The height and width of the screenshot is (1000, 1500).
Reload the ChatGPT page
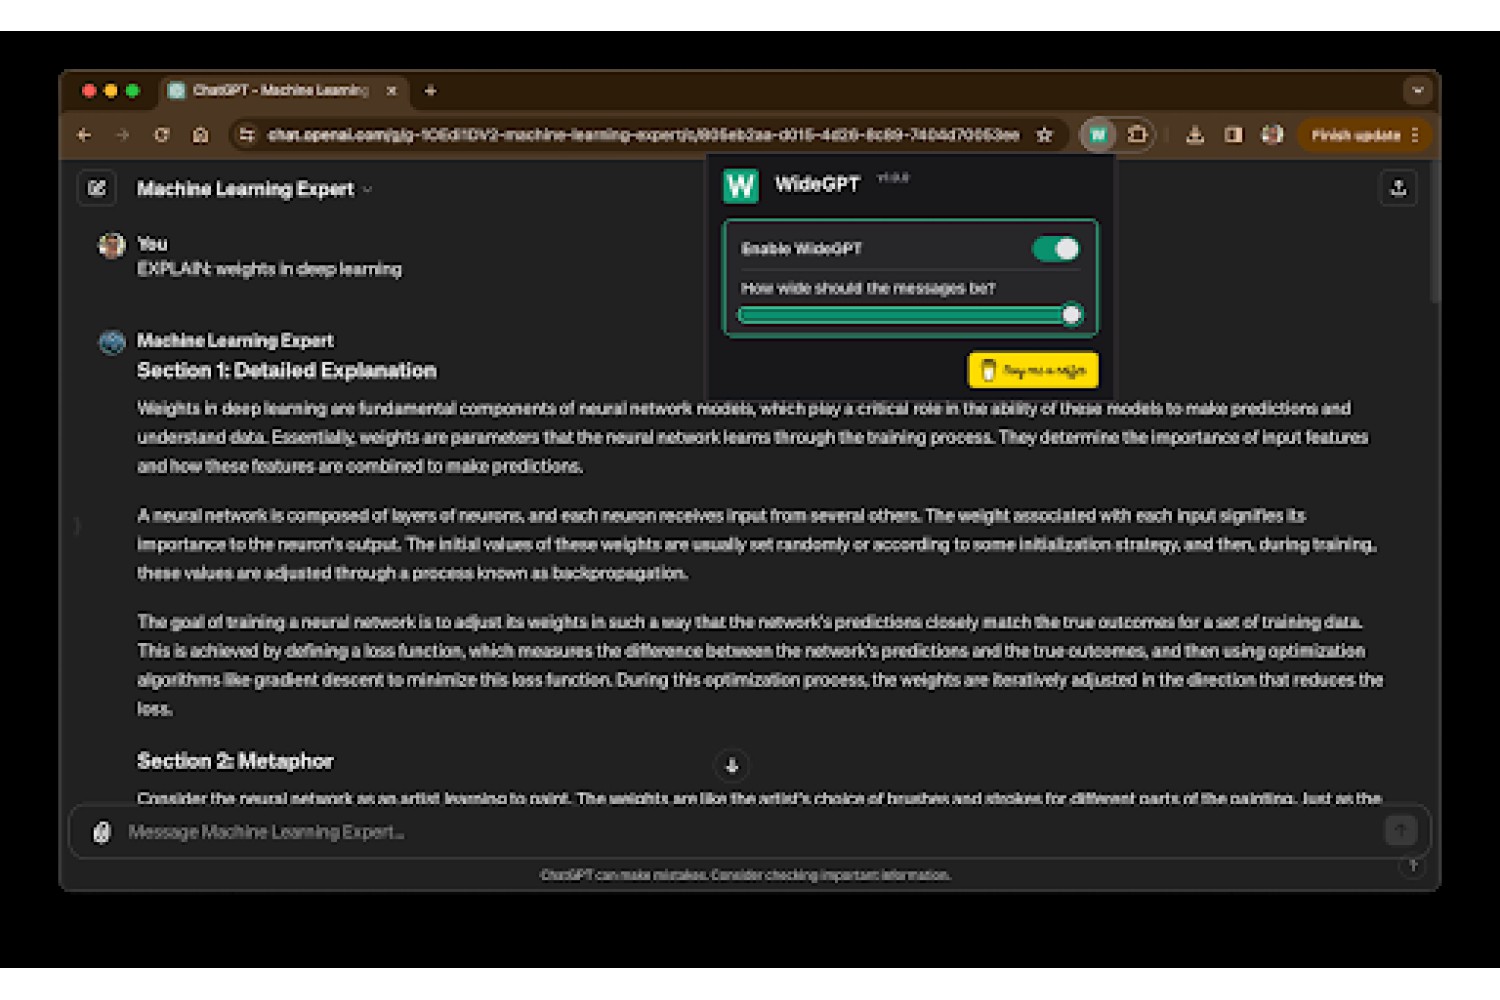[161, 135]
